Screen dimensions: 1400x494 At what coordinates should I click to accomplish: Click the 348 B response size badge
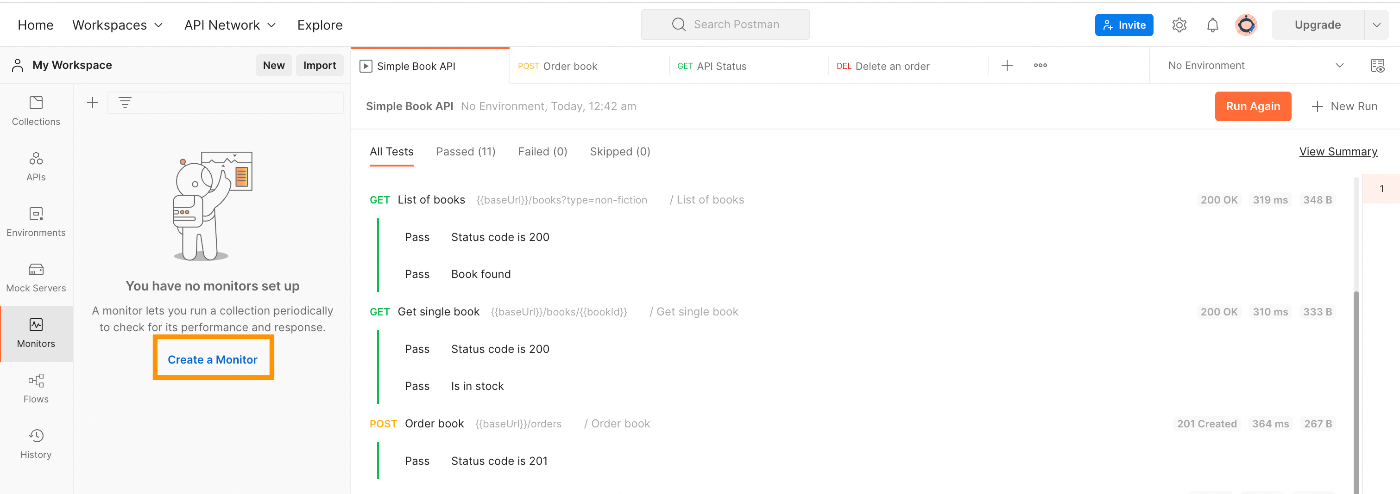coord(1317,200)
